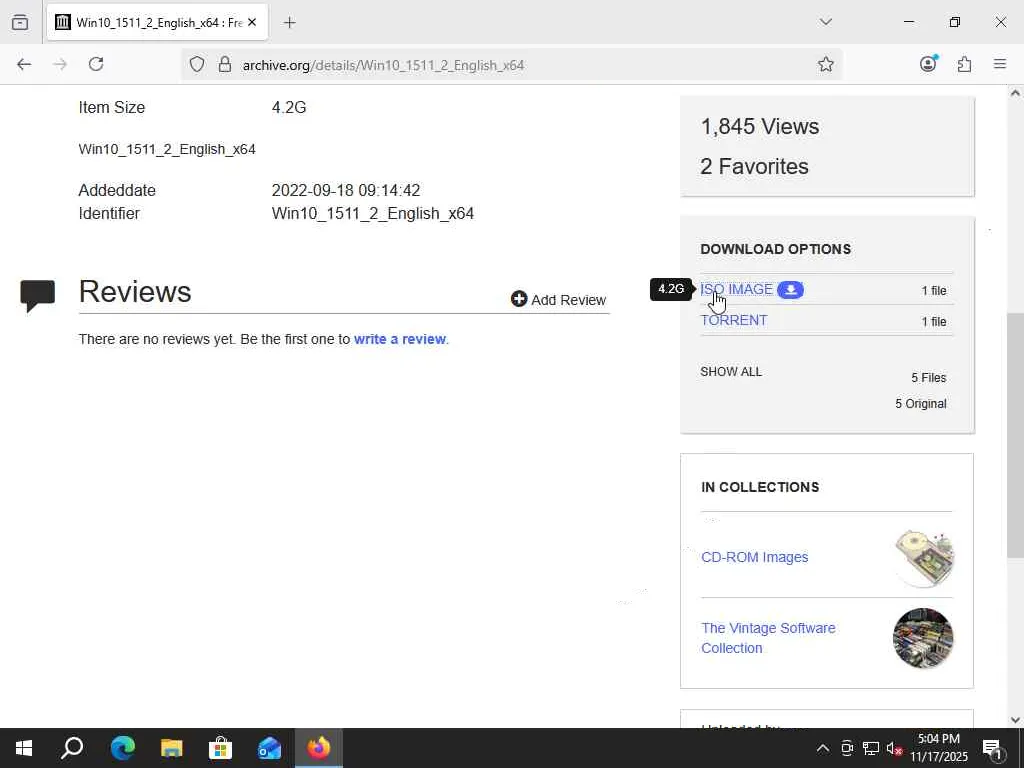This screenshot has height=768, width=1024.
Task: Show hidden system tray icons
Action: tap(823, 748)
